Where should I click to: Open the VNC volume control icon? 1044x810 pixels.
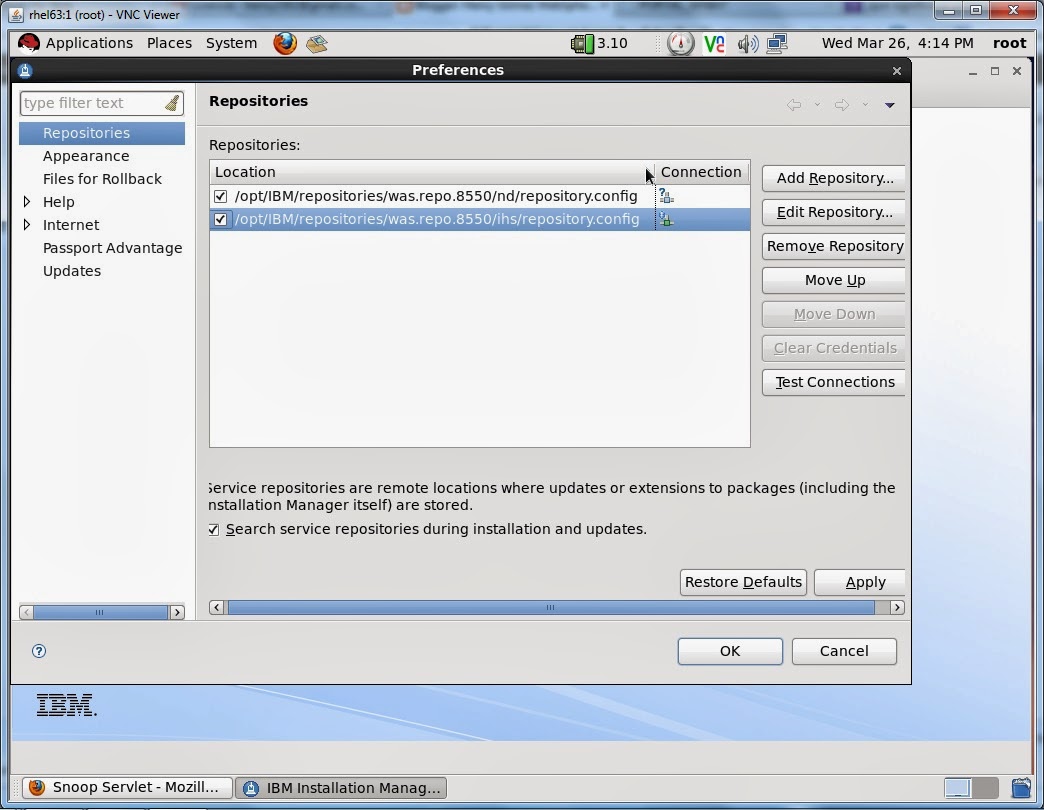(748, 43)
